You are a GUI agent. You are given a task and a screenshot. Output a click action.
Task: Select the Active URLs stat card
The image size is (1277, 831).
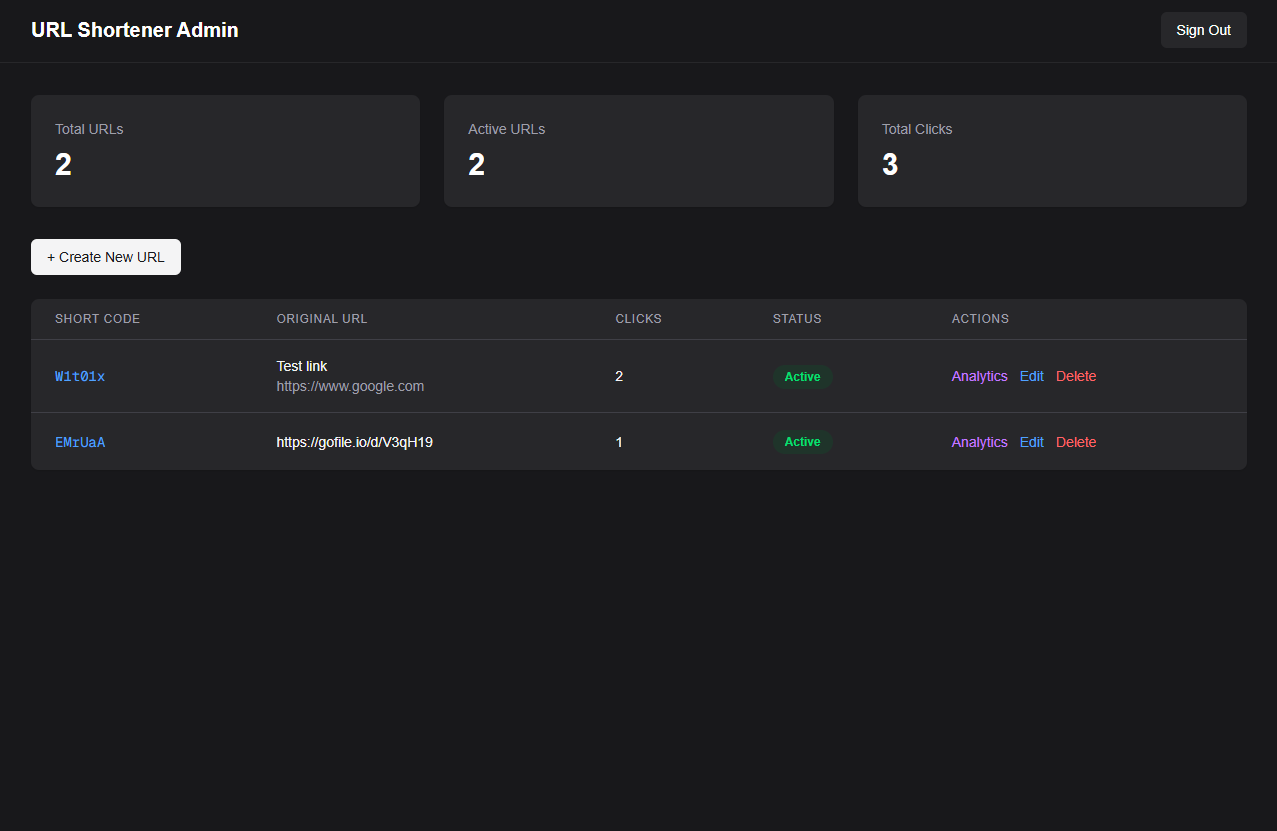pyautogui.click(x=638, y=151)
